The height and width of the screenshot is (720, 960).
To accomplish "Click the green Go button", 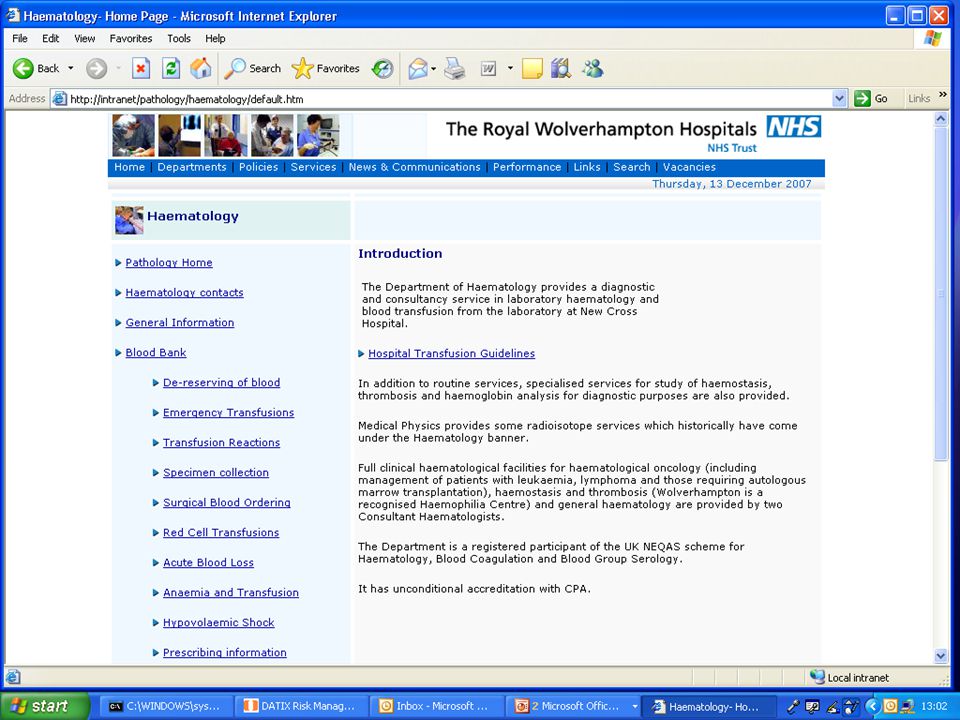I will click(871, 99).
